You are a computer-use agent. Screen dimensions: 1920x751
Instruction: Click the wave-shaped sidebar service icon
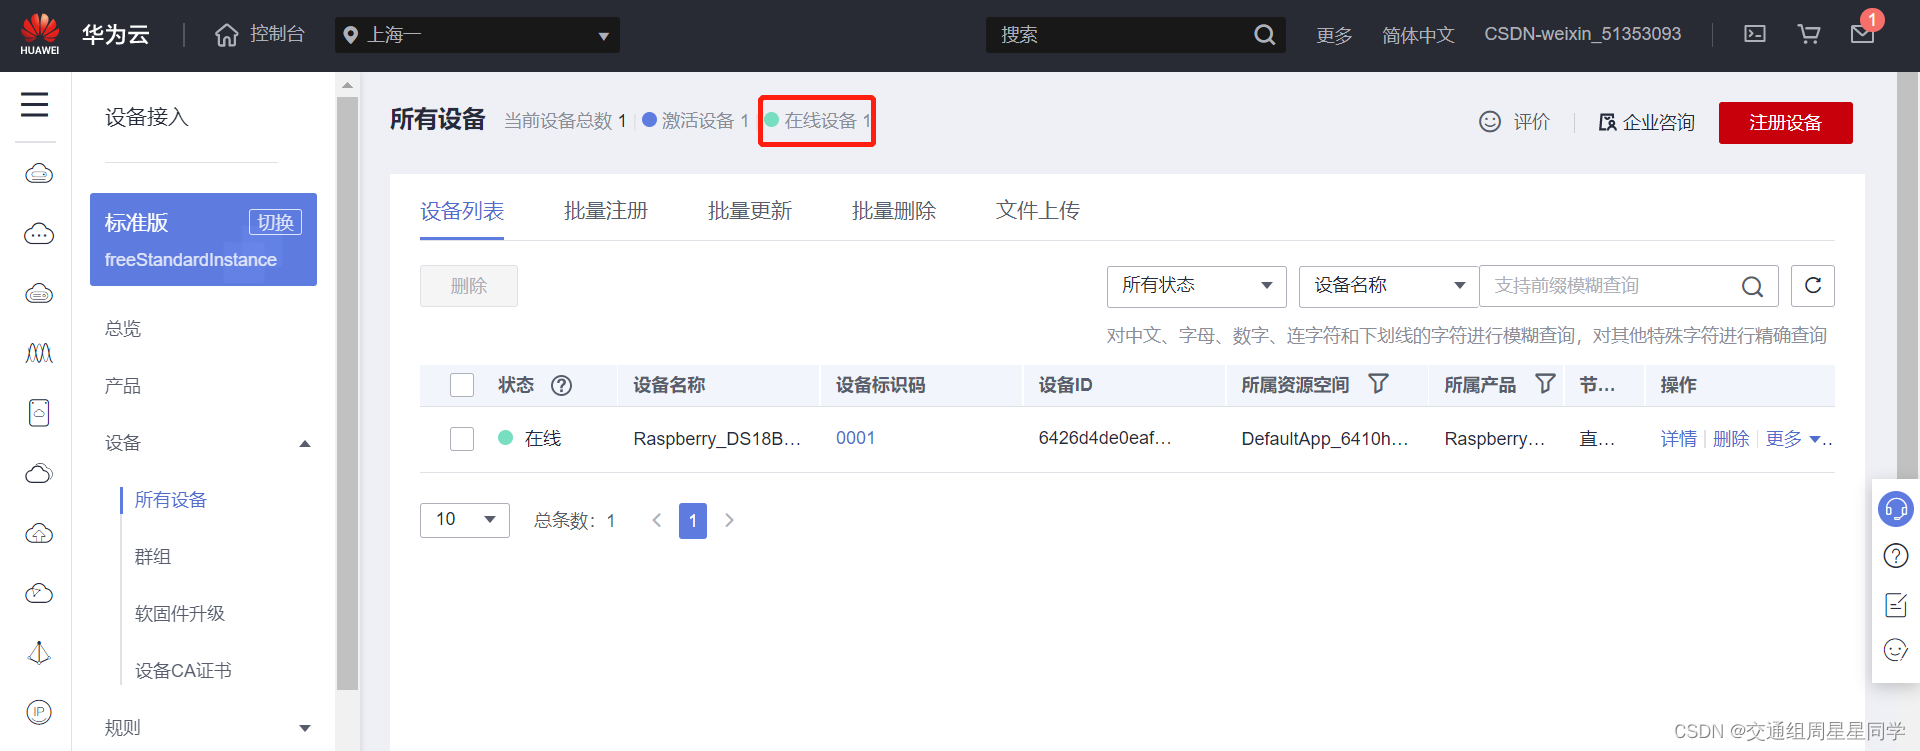pos(39,353)
